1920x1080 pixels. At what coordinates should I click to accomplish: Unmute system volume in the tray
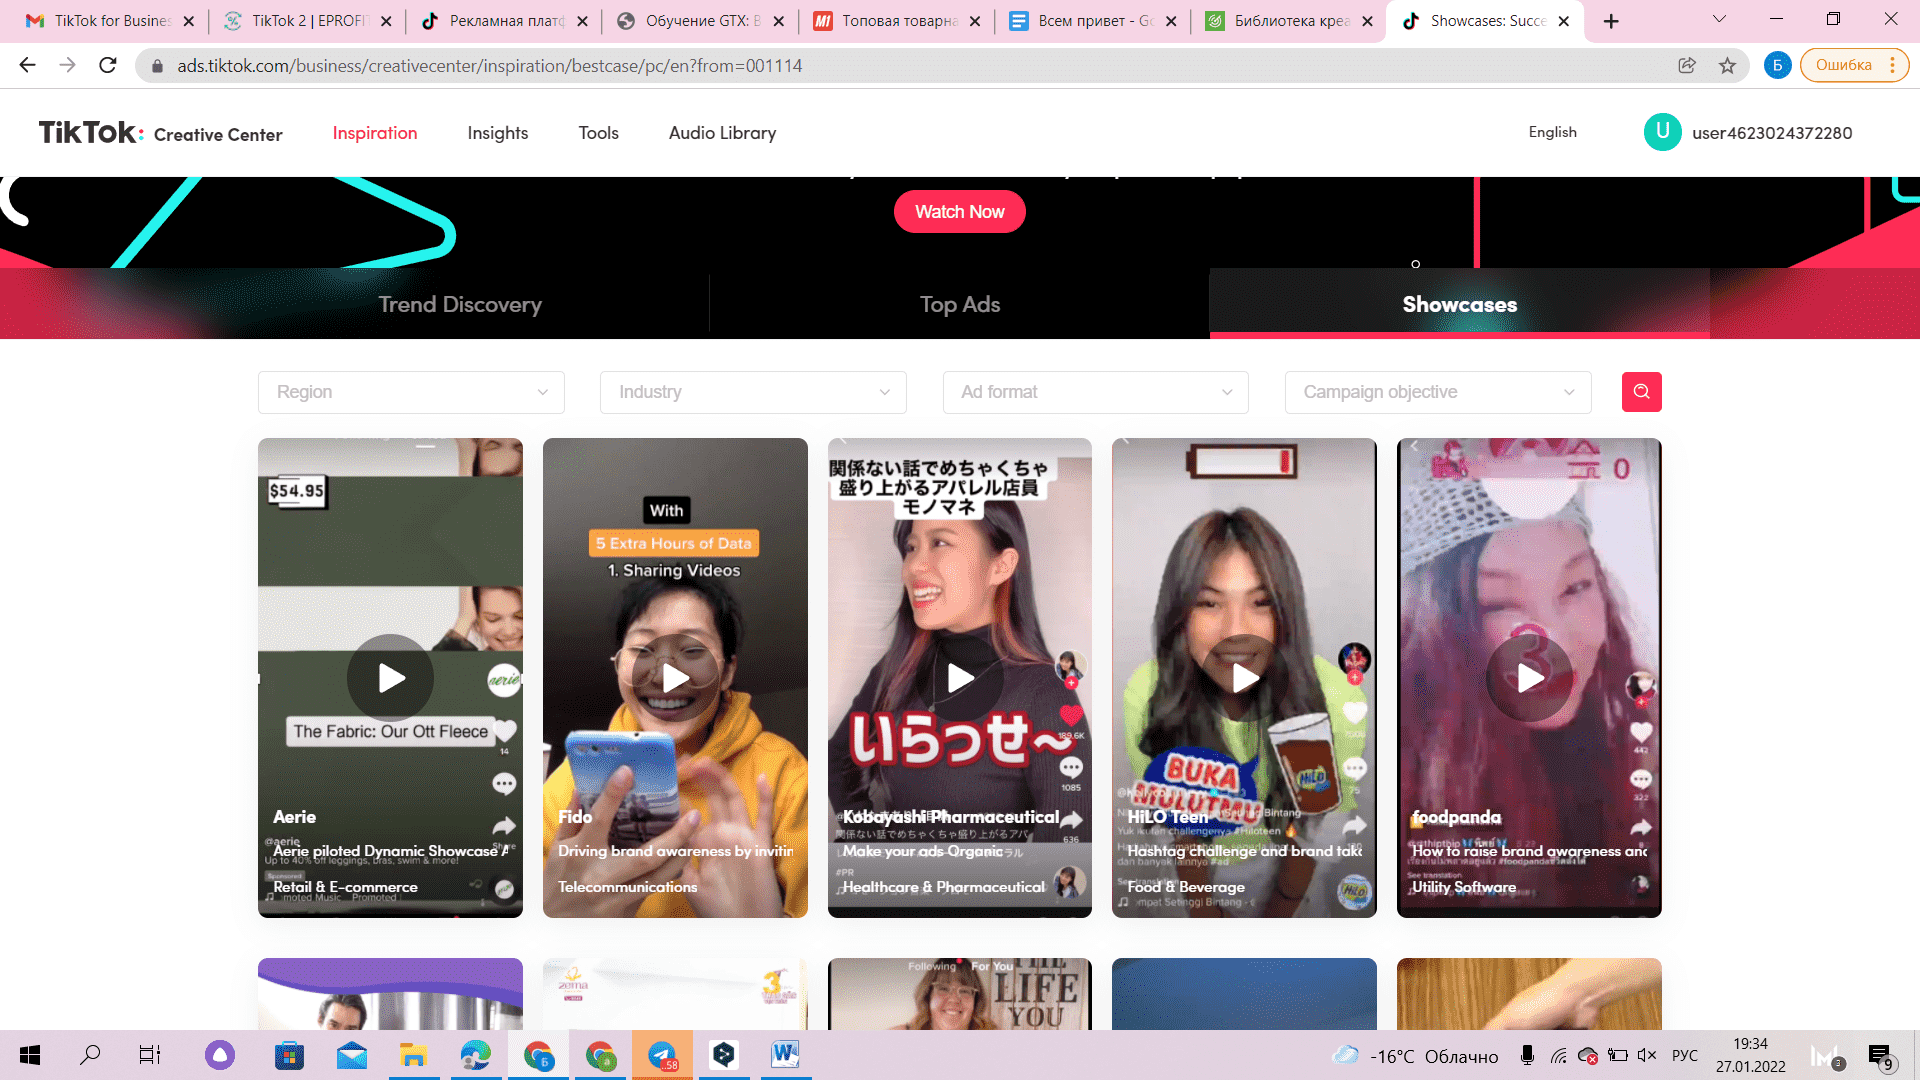tap(1647, 1055)
